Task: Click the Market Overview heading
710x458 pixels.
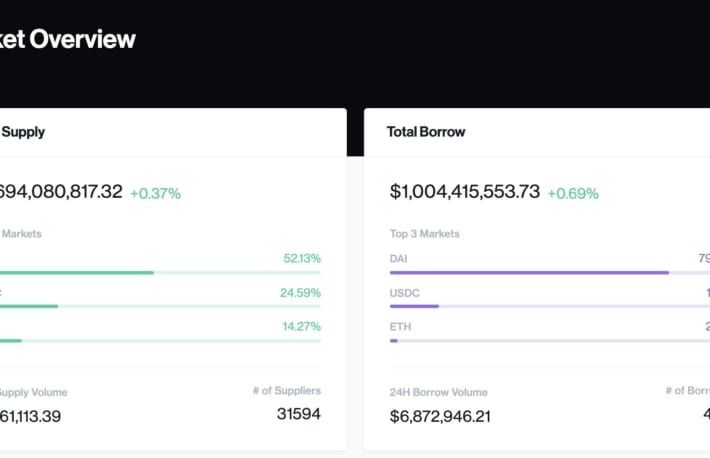Action: [67, 39]
